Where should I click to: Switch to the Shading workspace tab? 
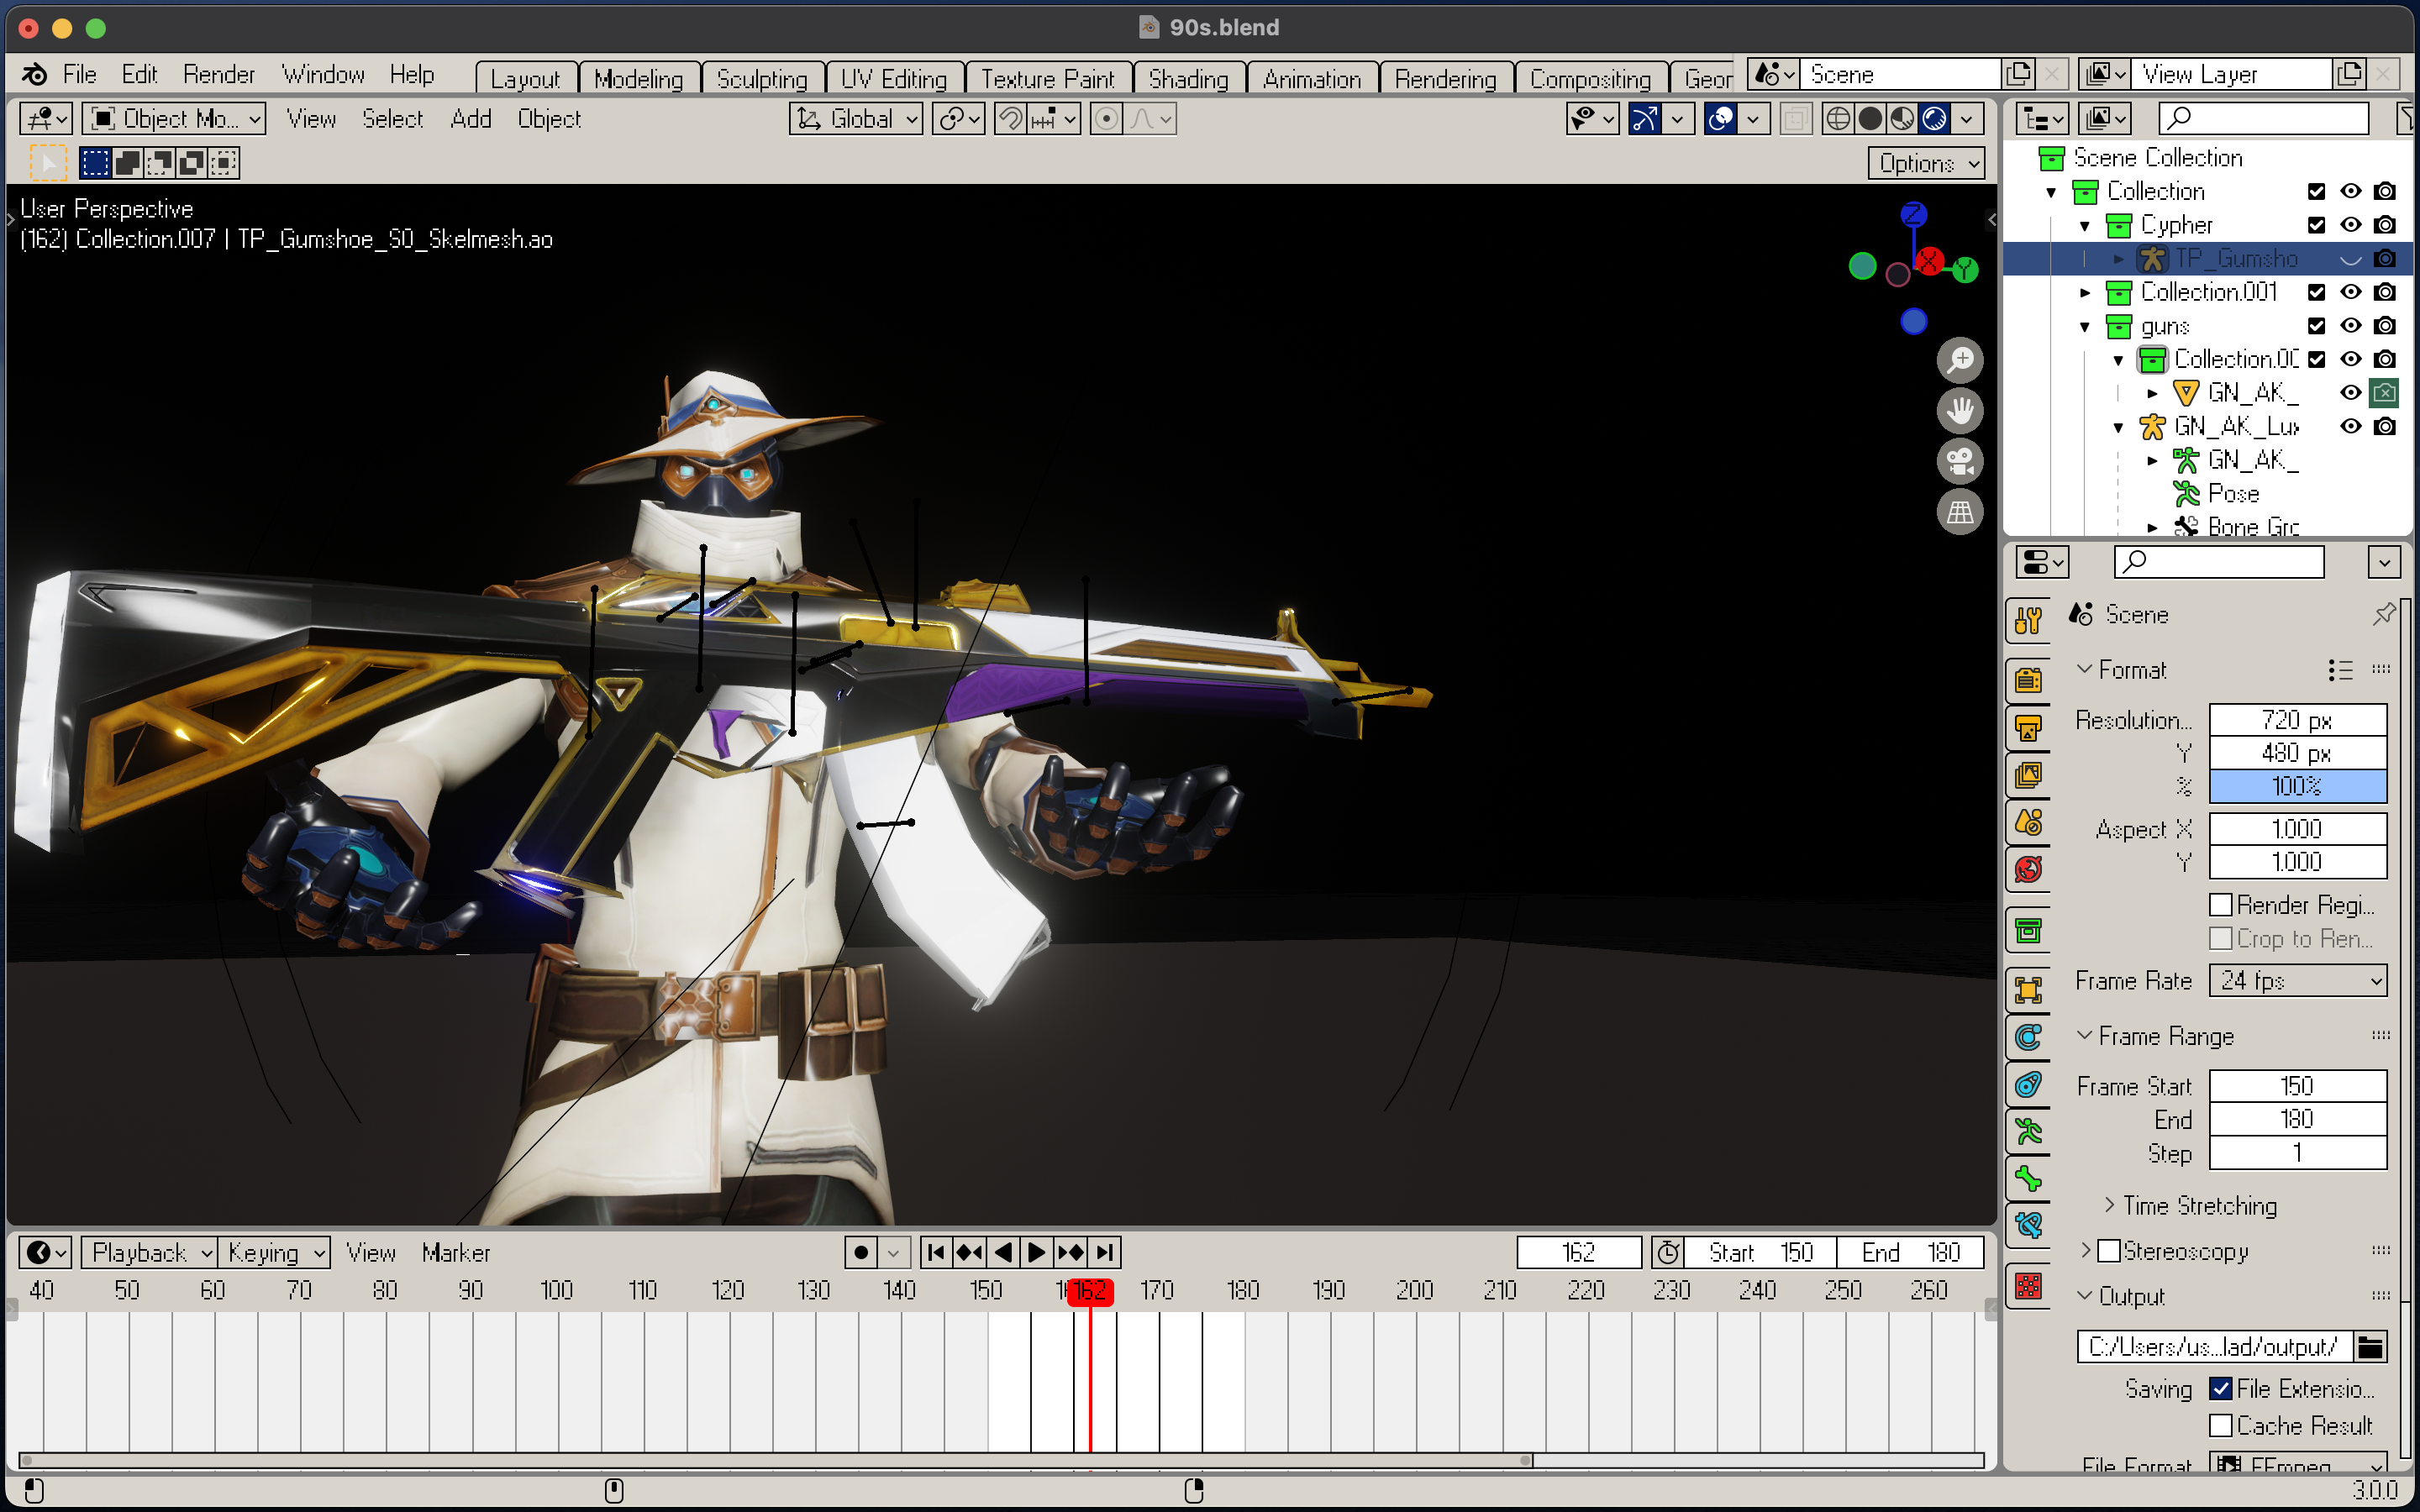point(1188,78)
